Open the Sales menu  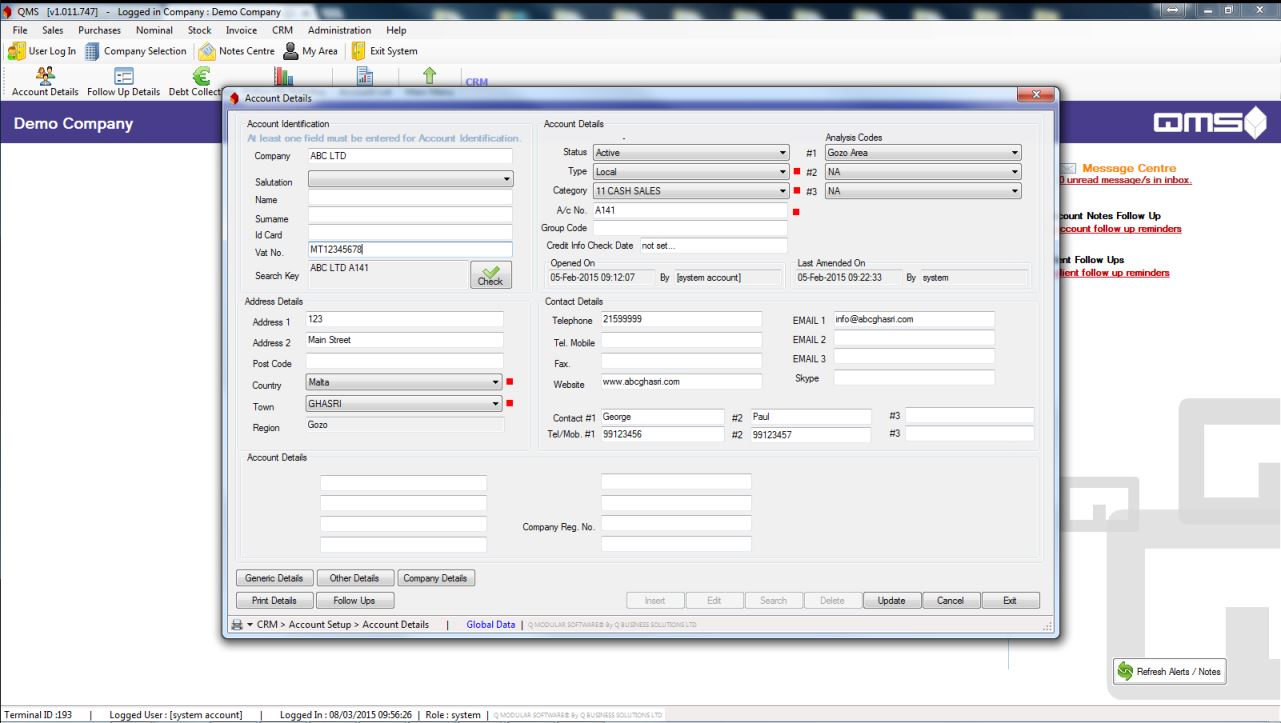point(52,30)
